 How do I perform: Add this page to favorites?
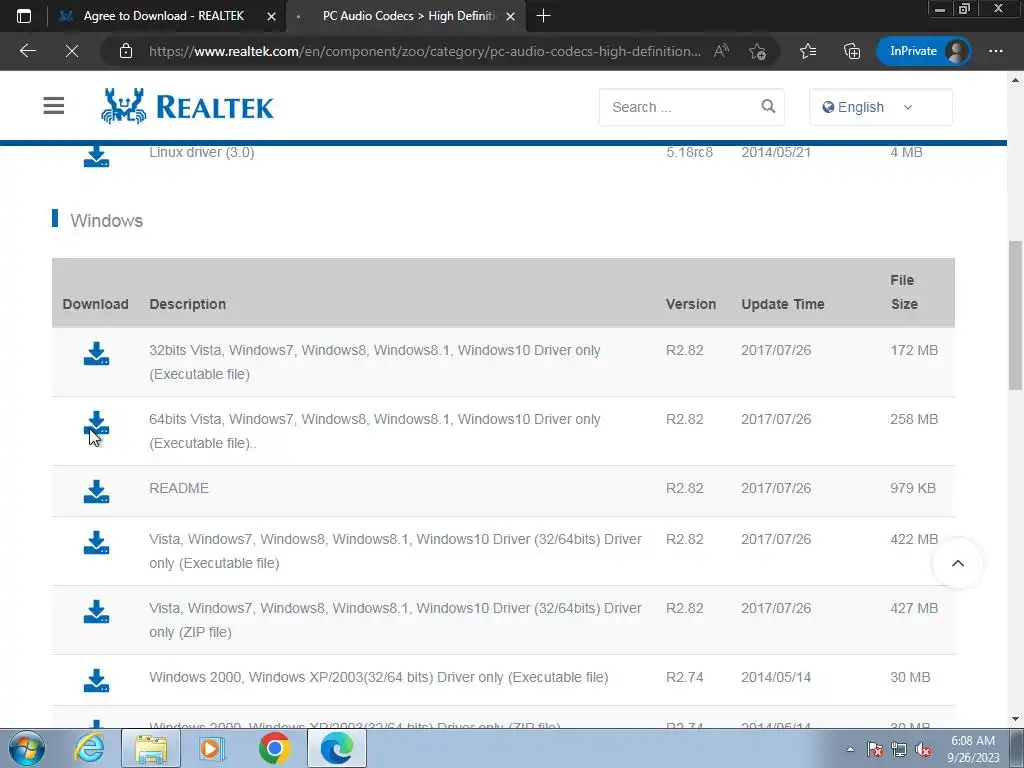[x=758, y=51]
